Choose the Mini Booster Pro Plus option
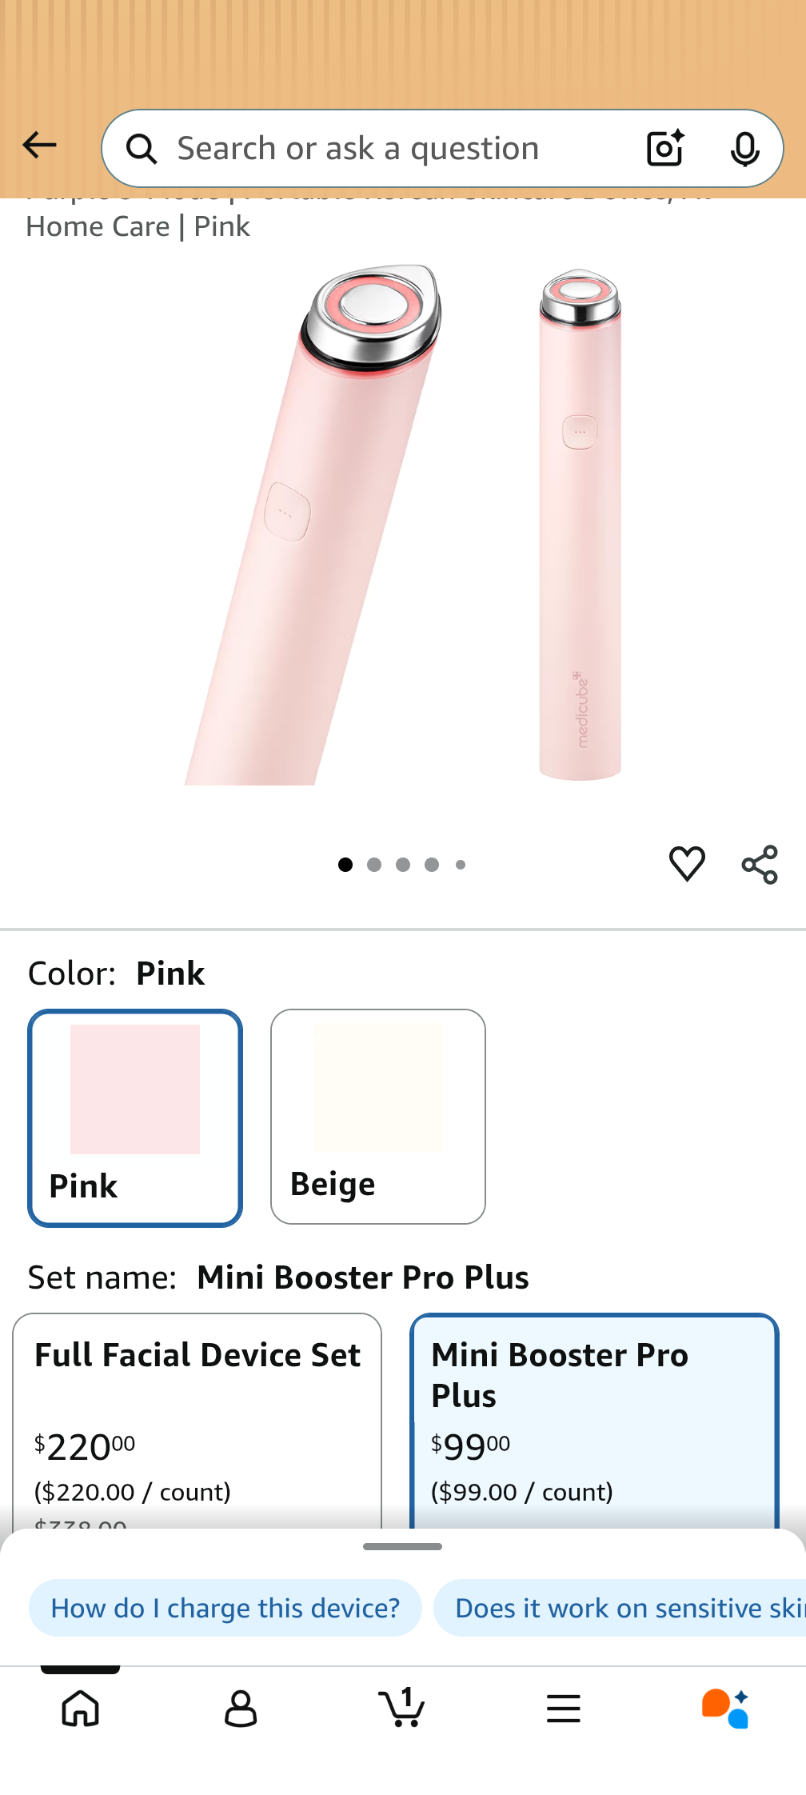Image resolution: width=806 pixels, height=1795 pixels. (594, 1420)
